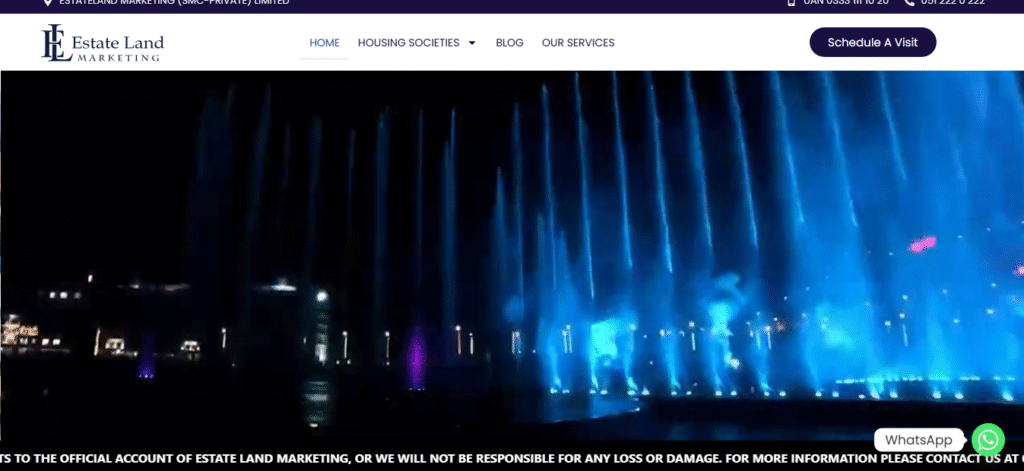Viewport: 1024px width, 471px height.
Task: Click the location pin icon in top bar
Action: 48,3
